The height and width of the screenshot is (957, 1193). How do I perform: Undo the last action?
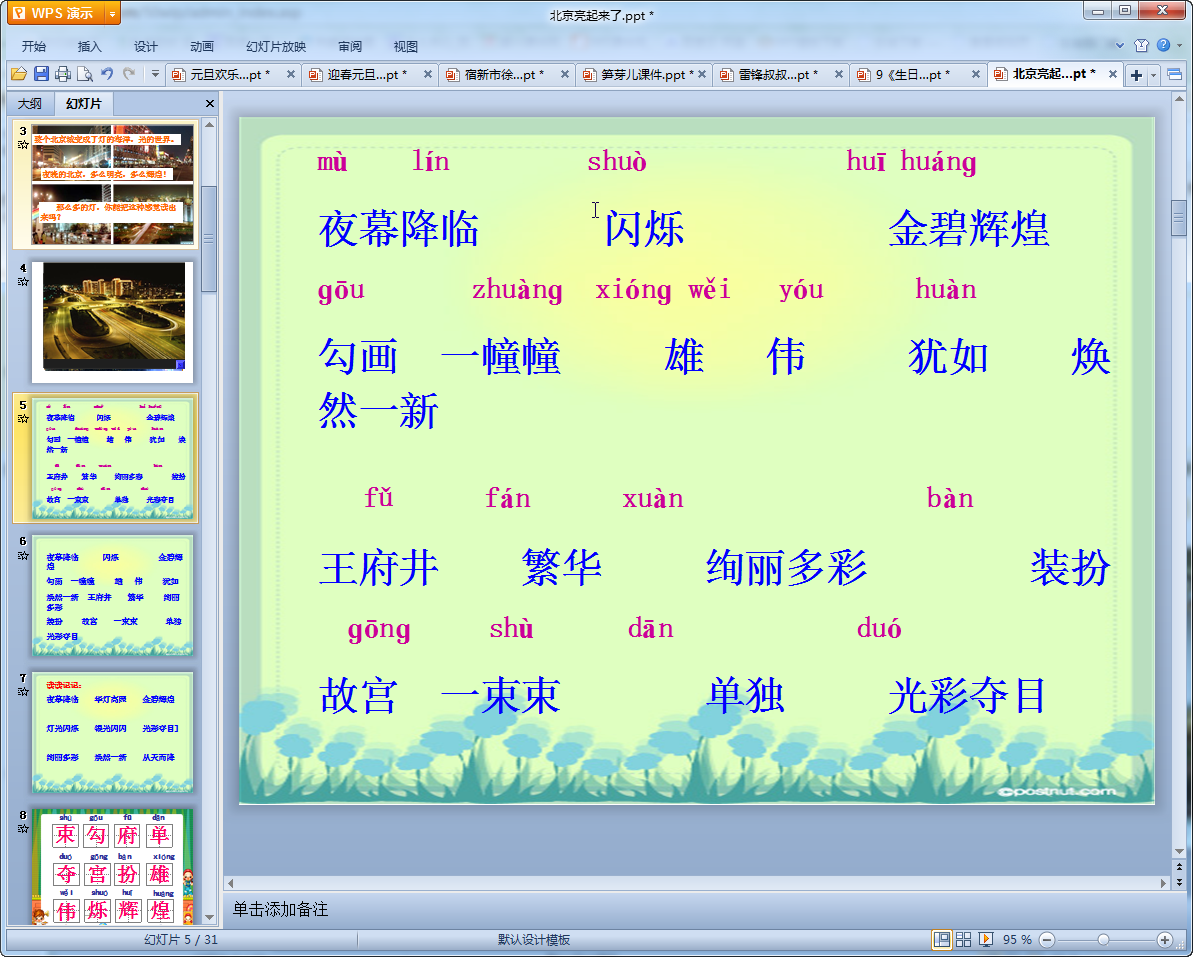107,74
